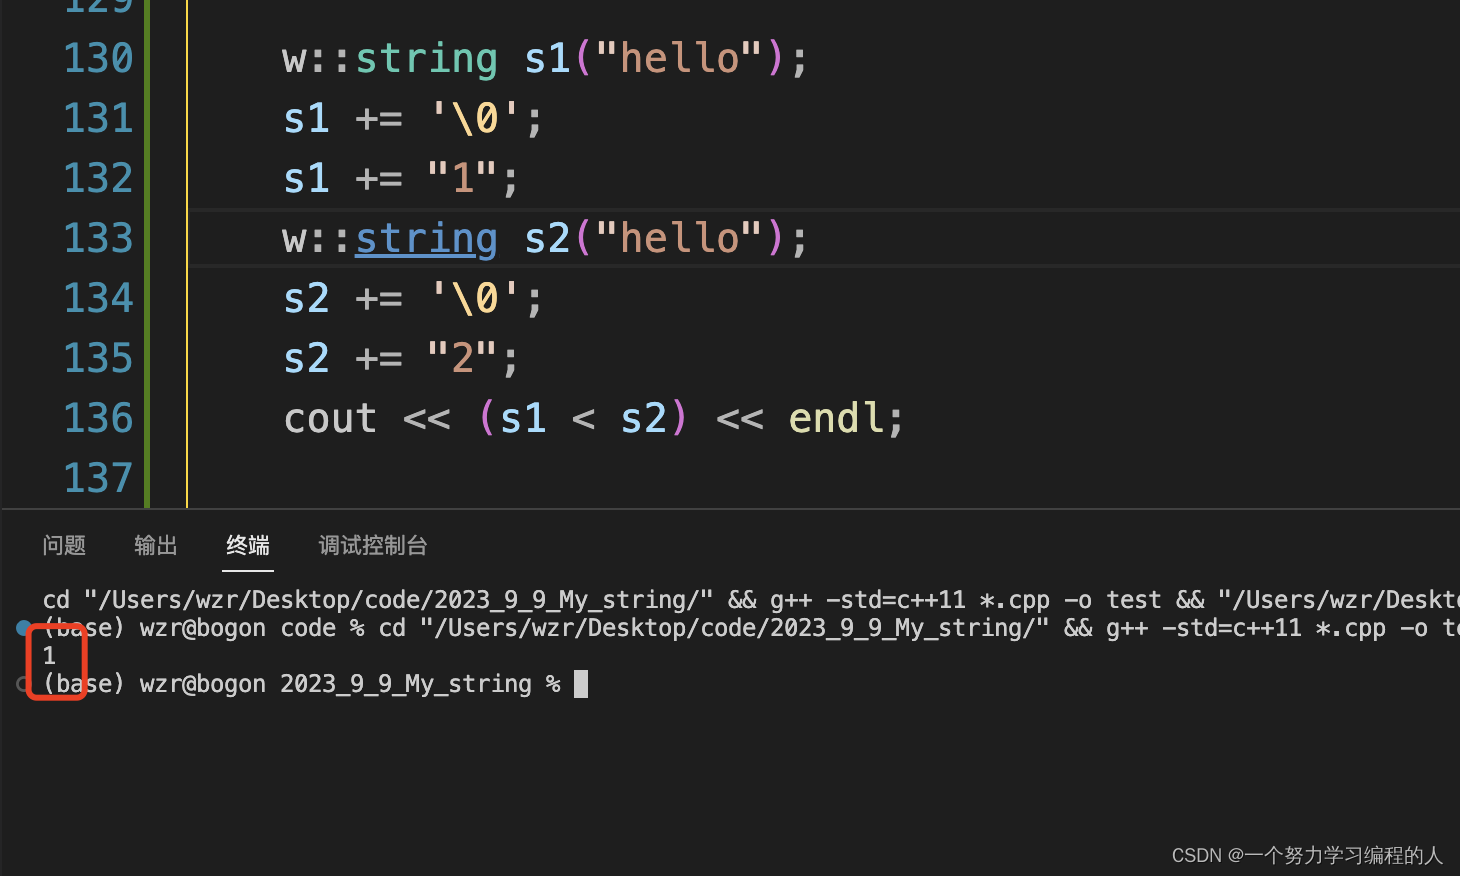Click s1 declaration name on line 130

pyautogui.click(x=547, y=58)
